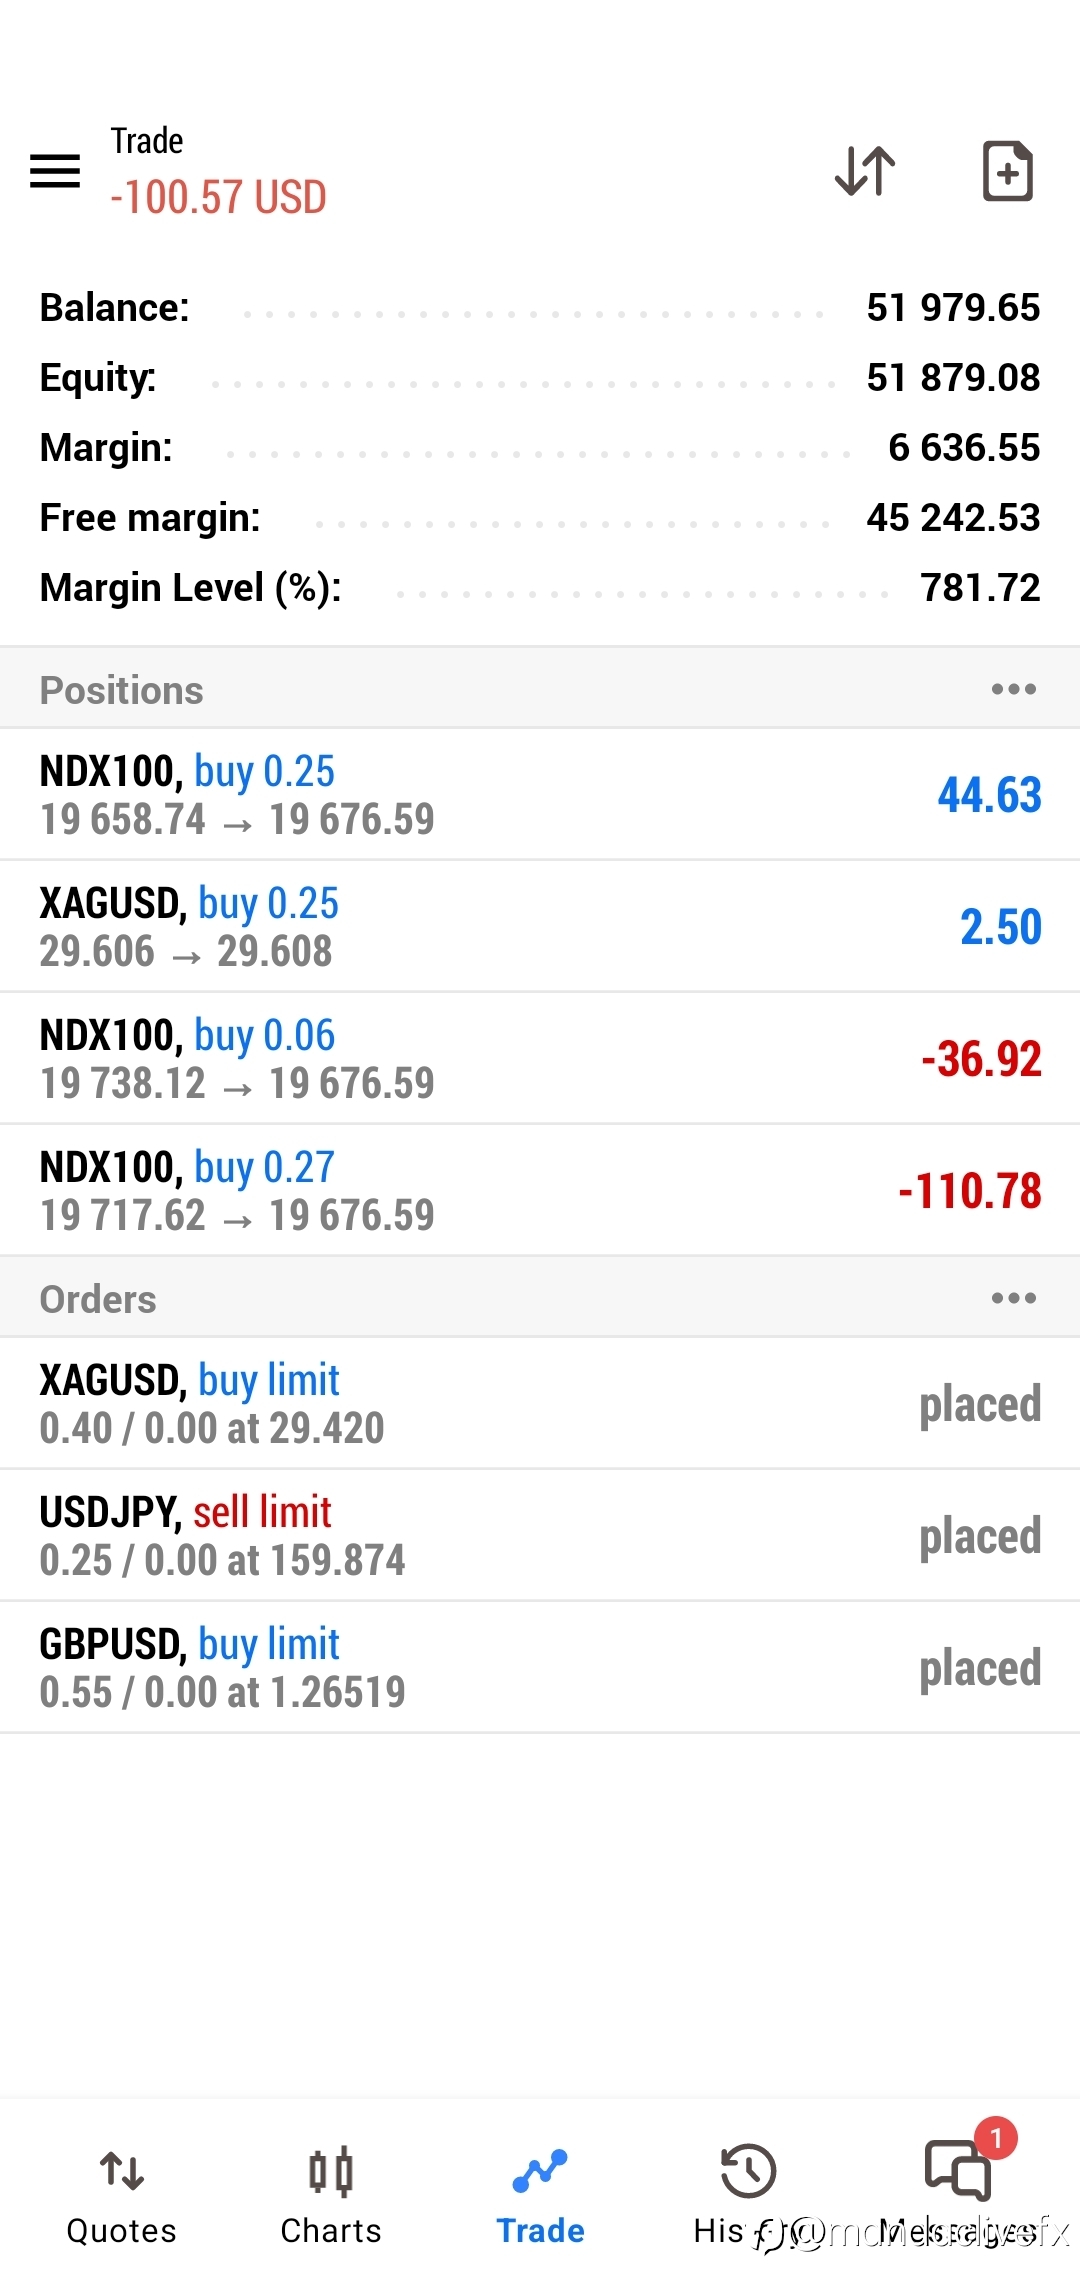Tap the Margin Level row
Screen dimensions: 1080x2291
[540, 588]
